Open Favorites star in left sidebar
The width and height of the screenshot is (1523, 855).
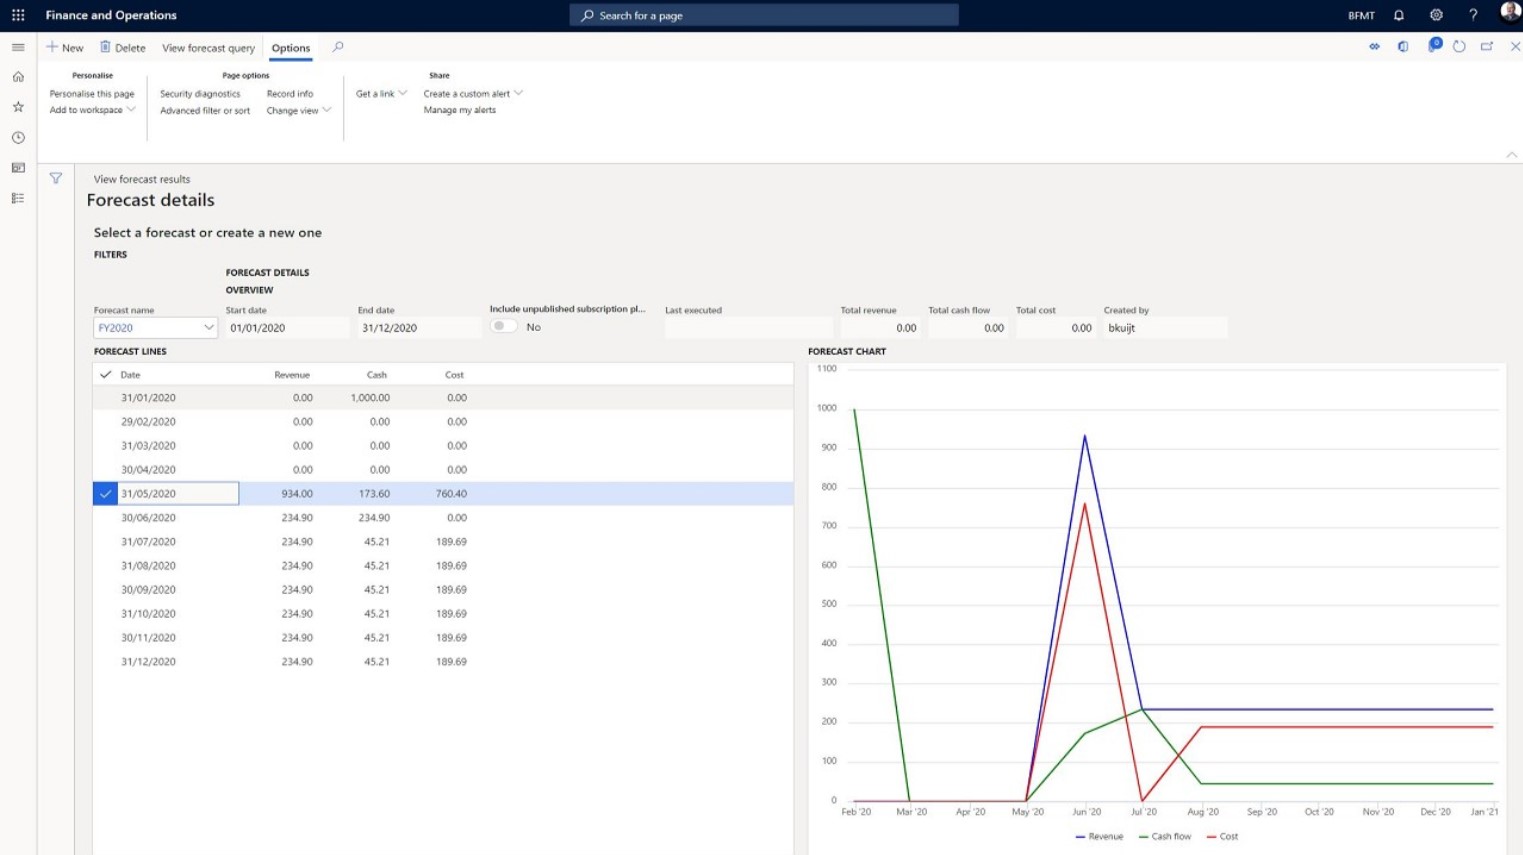point(18,107)
